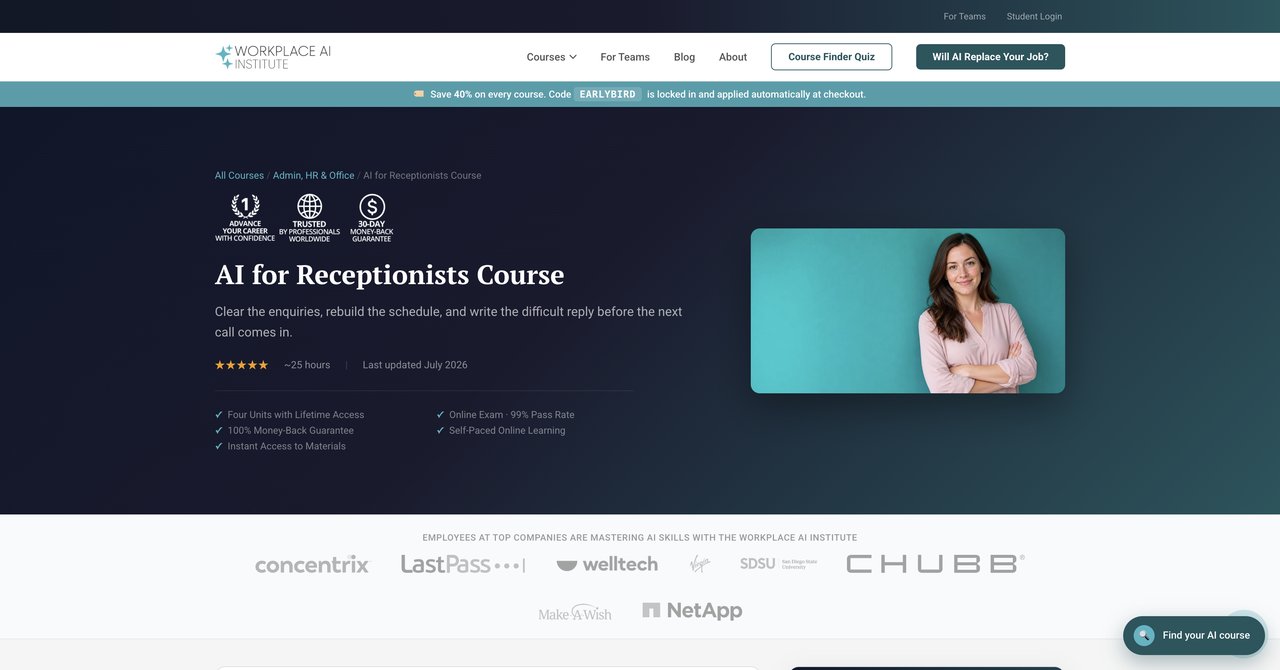Click Self-Paced Online Learning text
Screen dimensions: 1280x670
coord(507,431)
